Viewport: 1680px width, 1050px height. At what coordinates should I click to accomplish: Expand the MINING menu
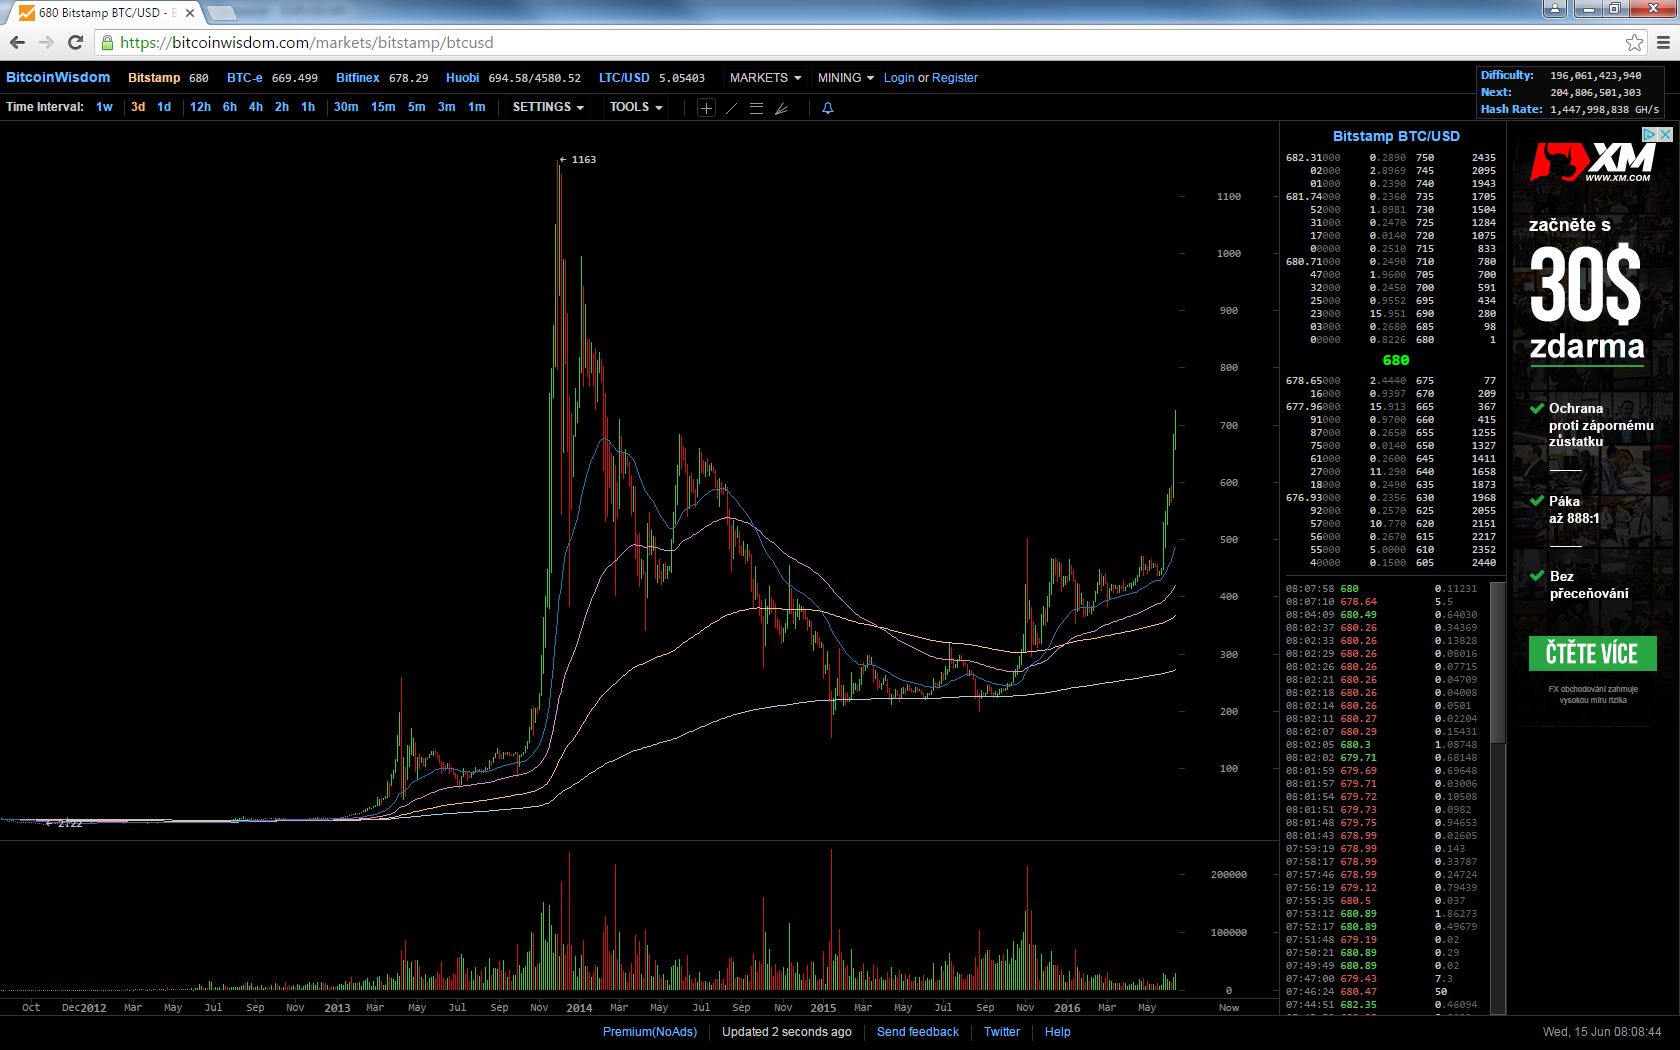click(845, 77)
